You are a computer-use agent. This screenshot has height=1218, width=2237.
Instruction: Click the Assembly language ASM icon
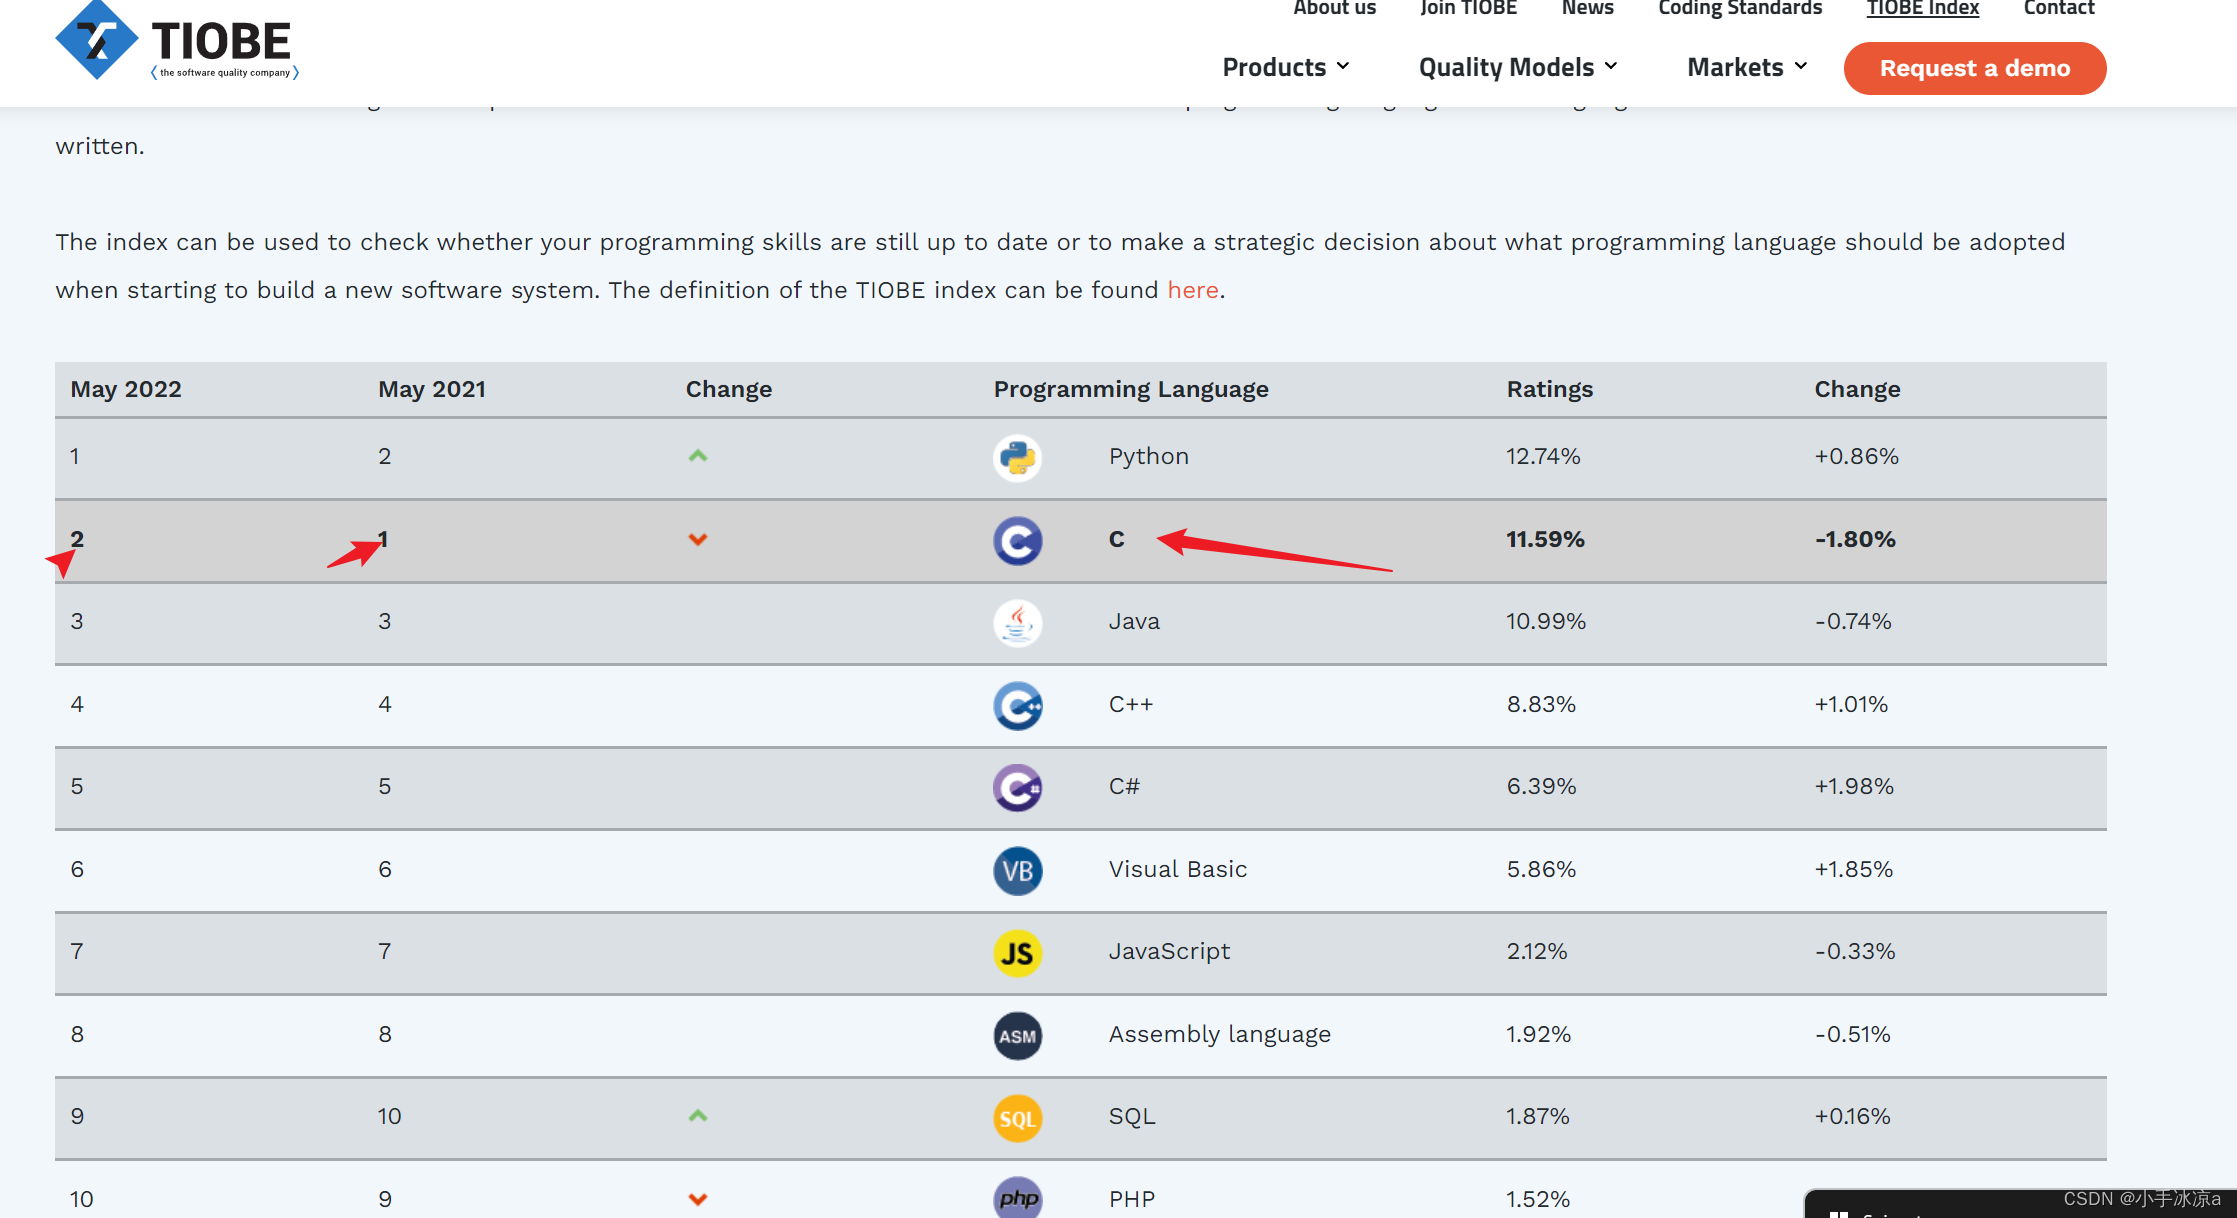(1017, 1036)
